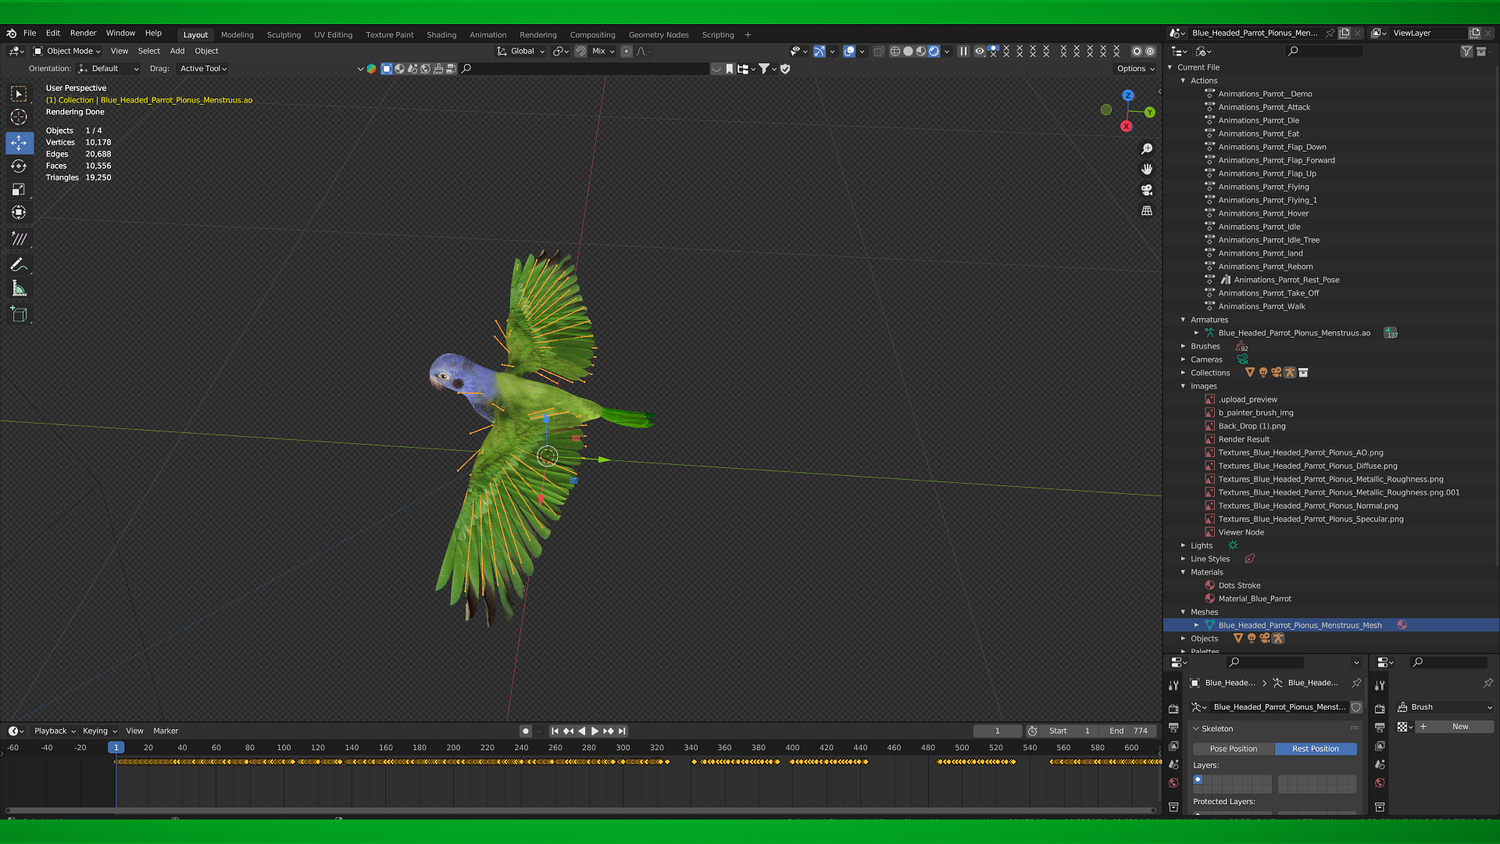Activate the Move tool

(19, 143)
